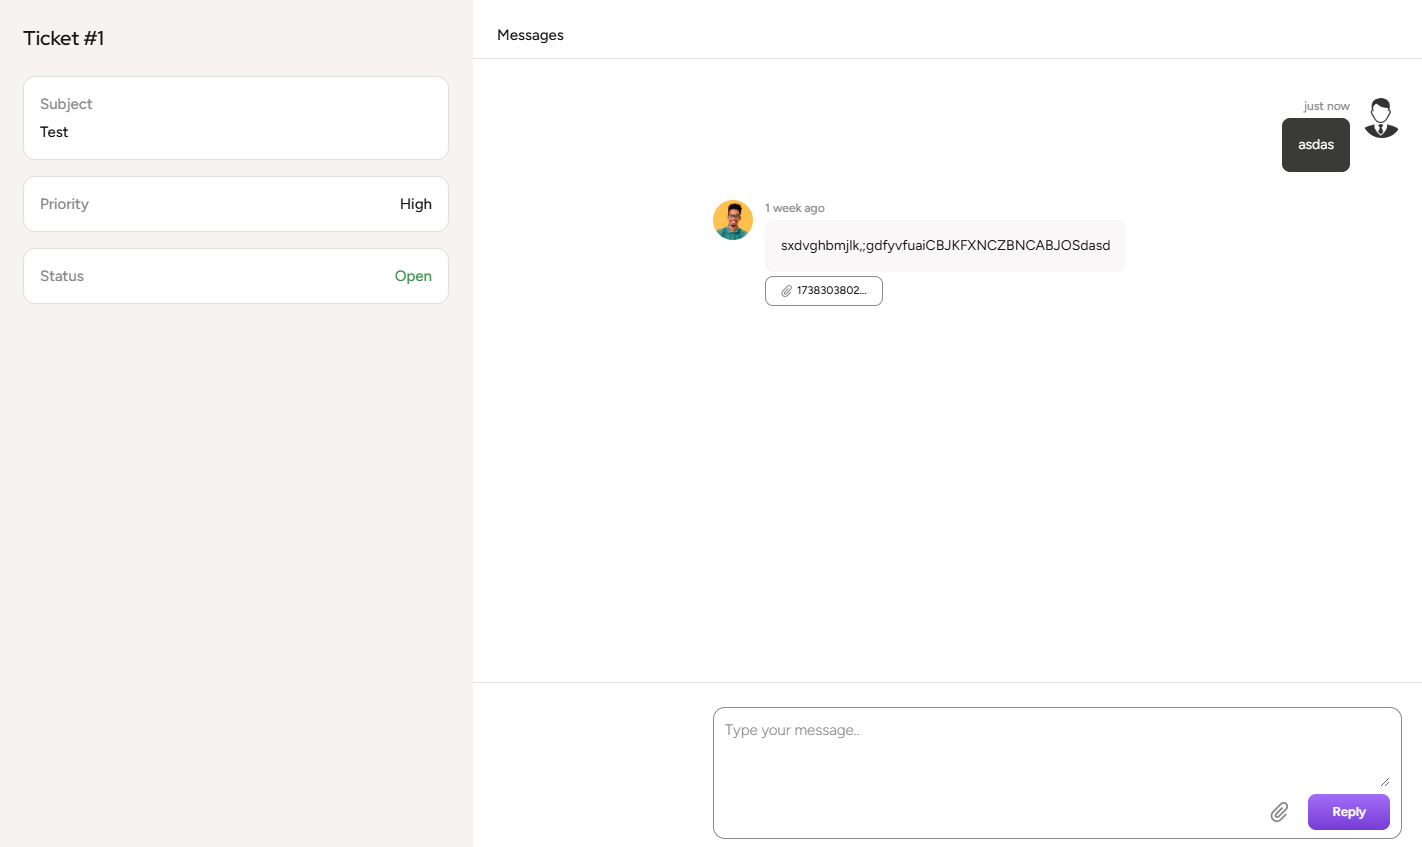The height and width of the screenshot is (847, 1422).
Task: Click the textarea resize handle
Action: pyautogui.click(x=1384, y=781)
